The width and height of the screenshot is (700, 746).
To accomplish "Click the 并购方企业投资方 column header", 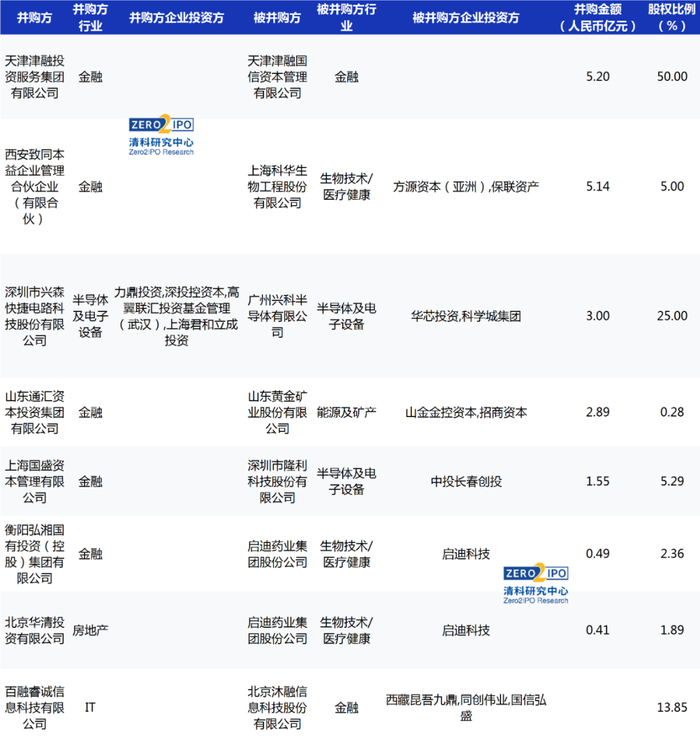I will [x=176, y=18].
